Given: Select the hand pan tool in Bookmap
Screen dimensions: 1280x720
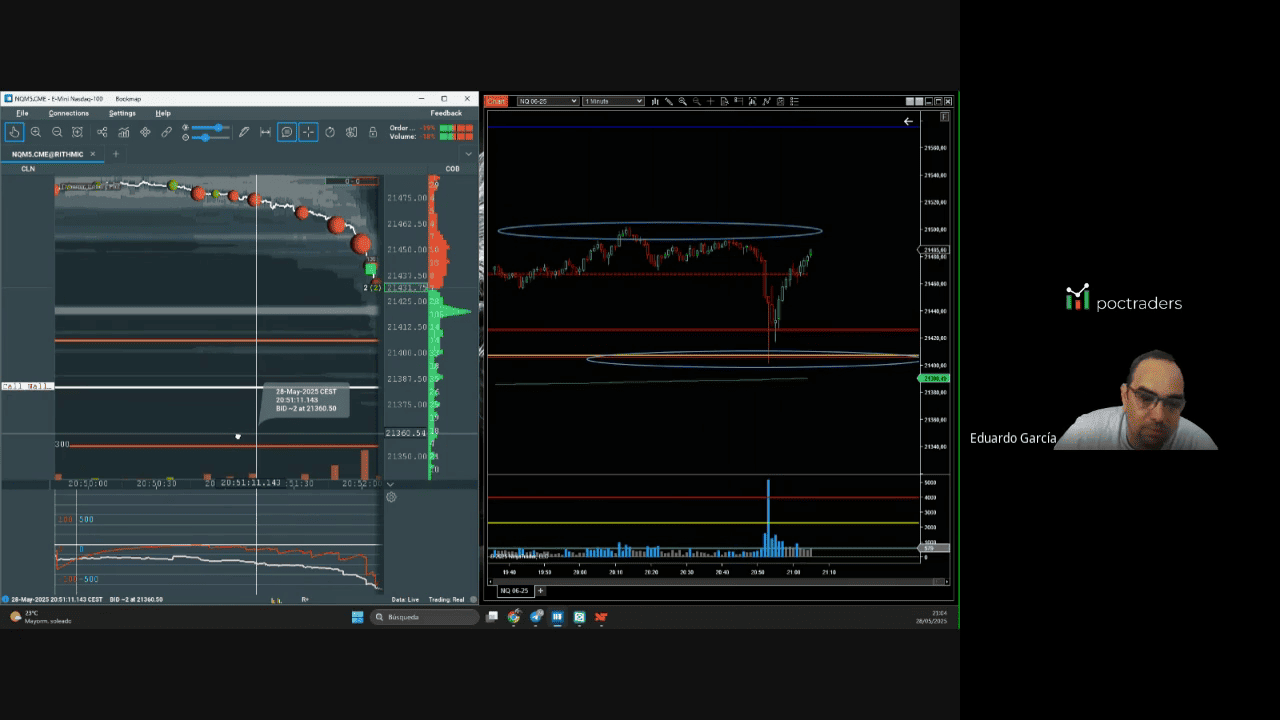Looking at the screenshot, I should pyautogui.click(x=14, y=132).
